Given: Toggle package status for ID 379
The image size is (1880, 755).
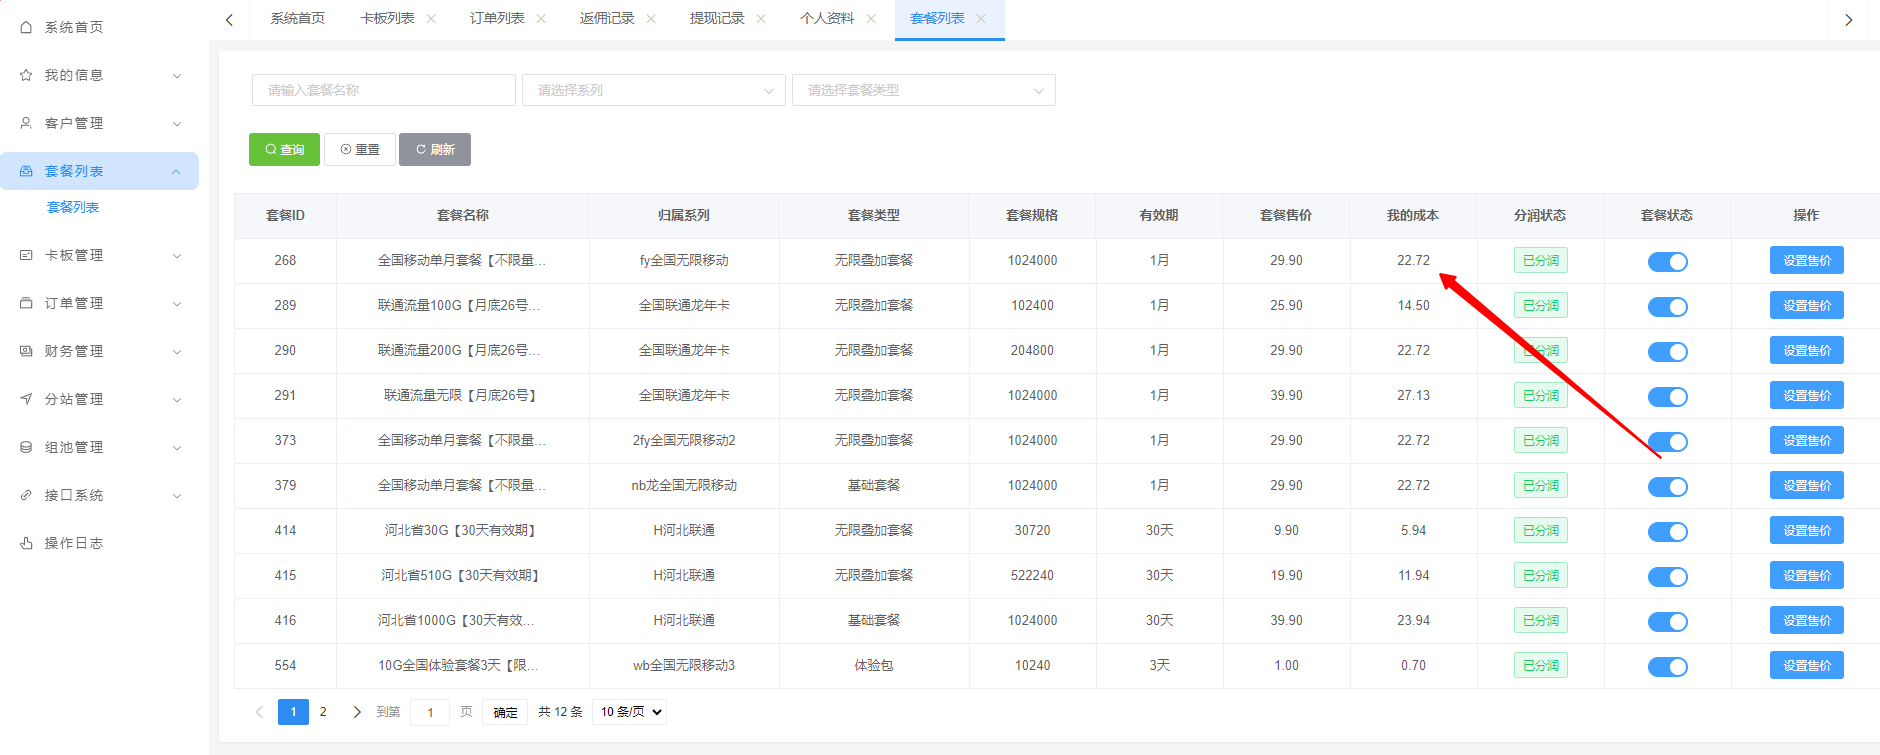Looking at the screenshot, I should pyautogui.click(x=1667, y=486).
